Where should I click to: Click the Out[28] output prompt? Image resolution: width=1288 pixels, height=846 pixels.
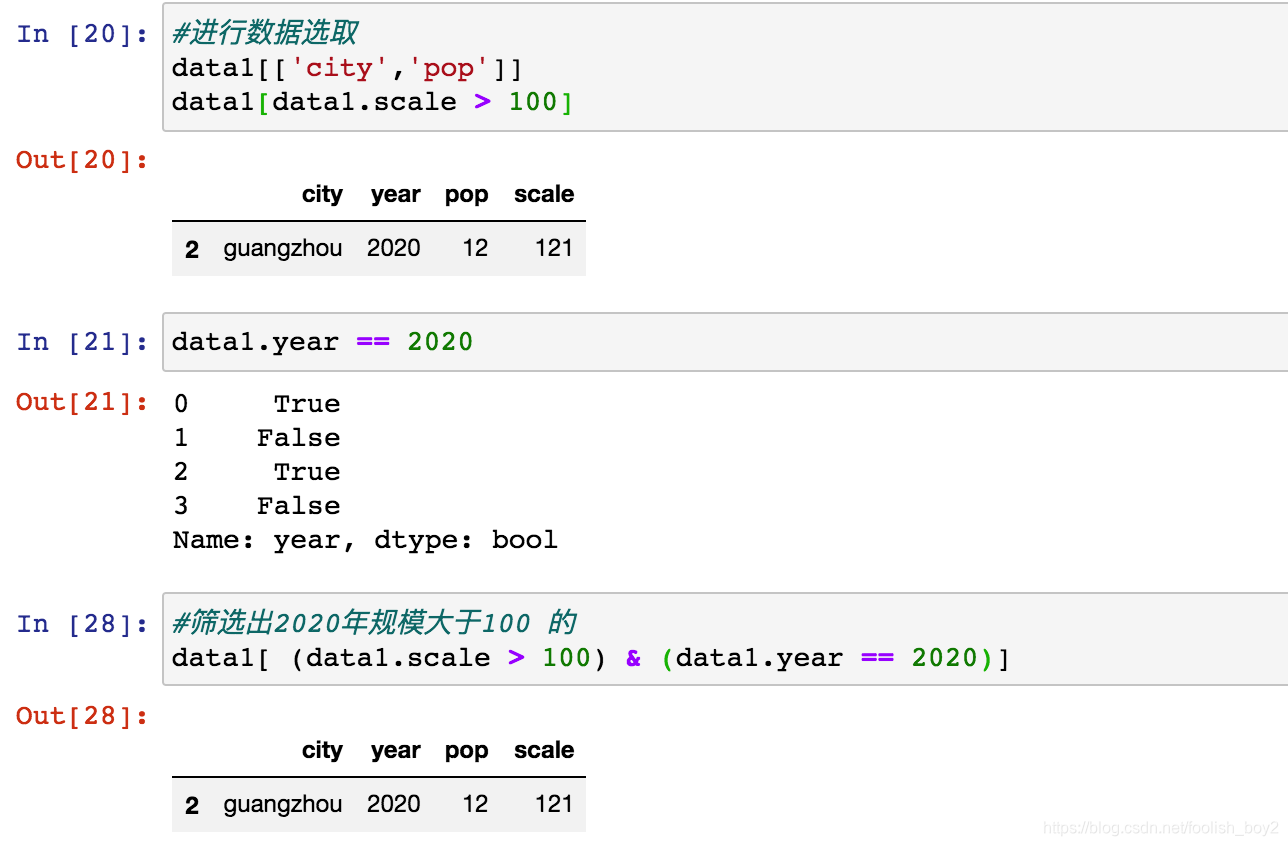(x=82, y=716)
